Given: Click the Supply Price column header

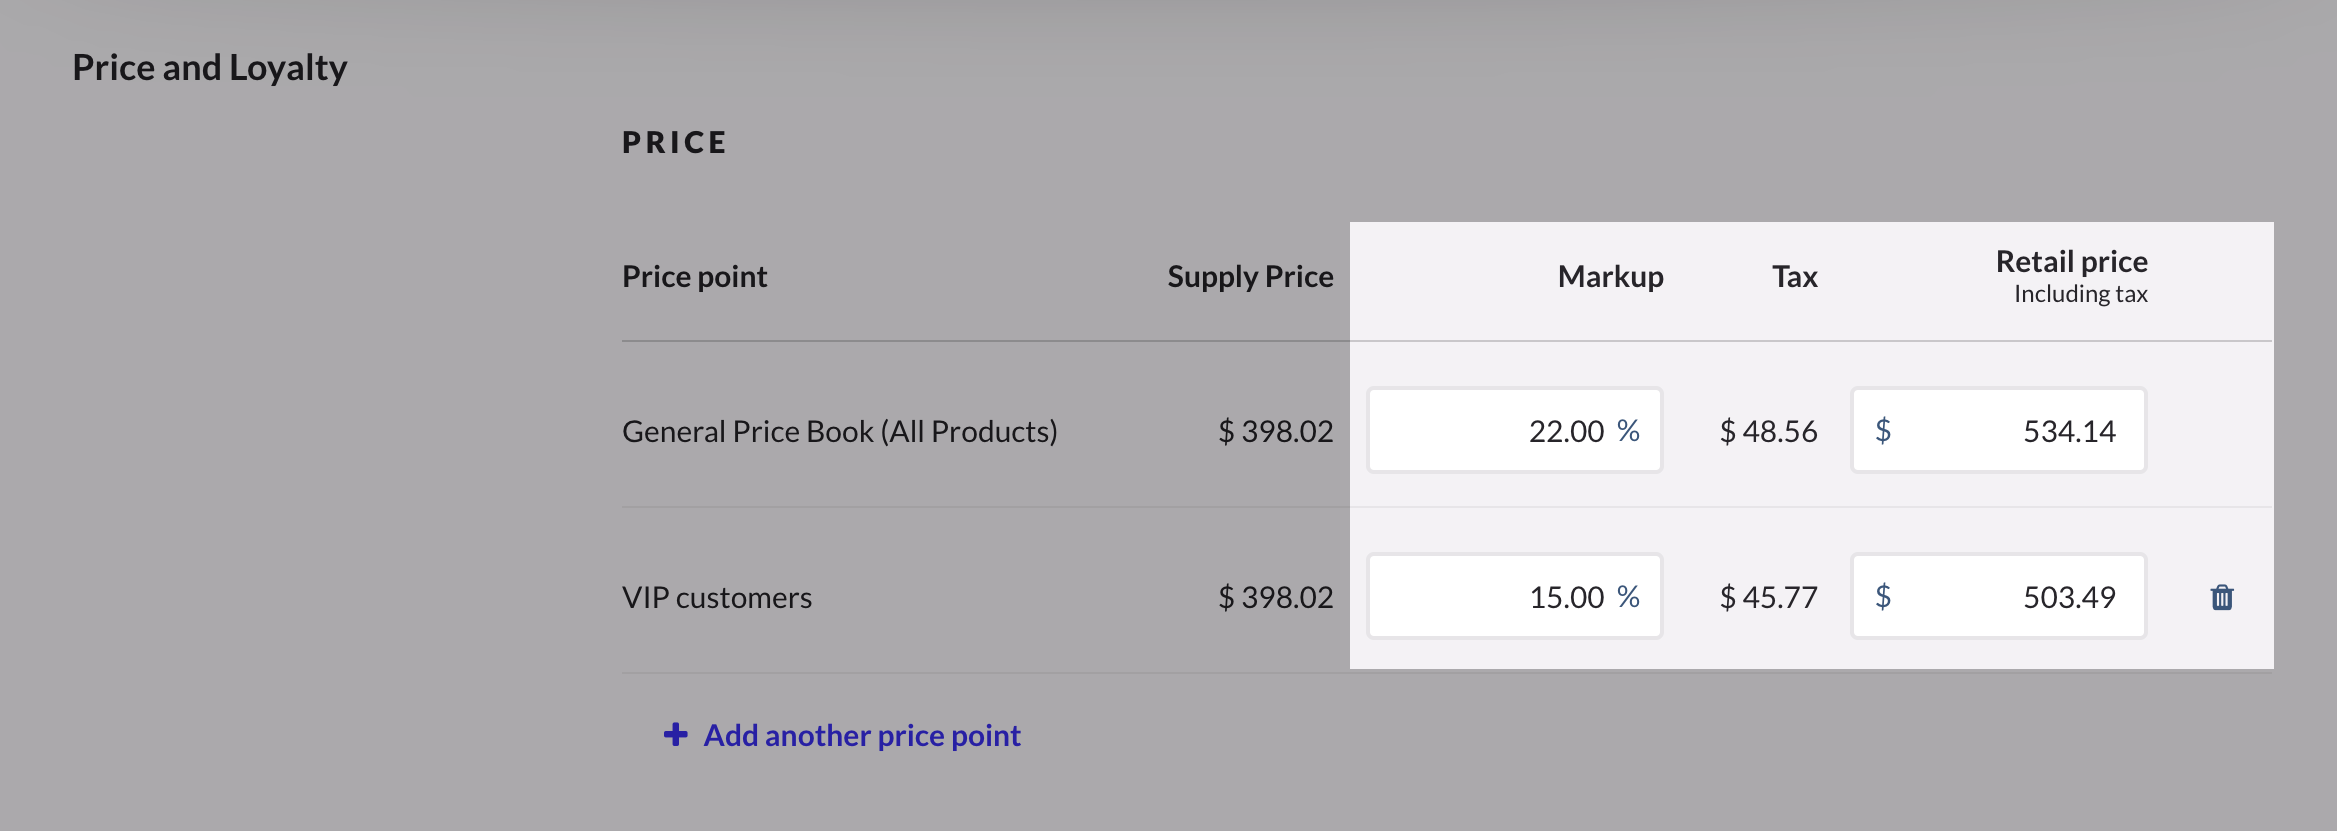Looking at the screenshot, I should [1250, 276].
